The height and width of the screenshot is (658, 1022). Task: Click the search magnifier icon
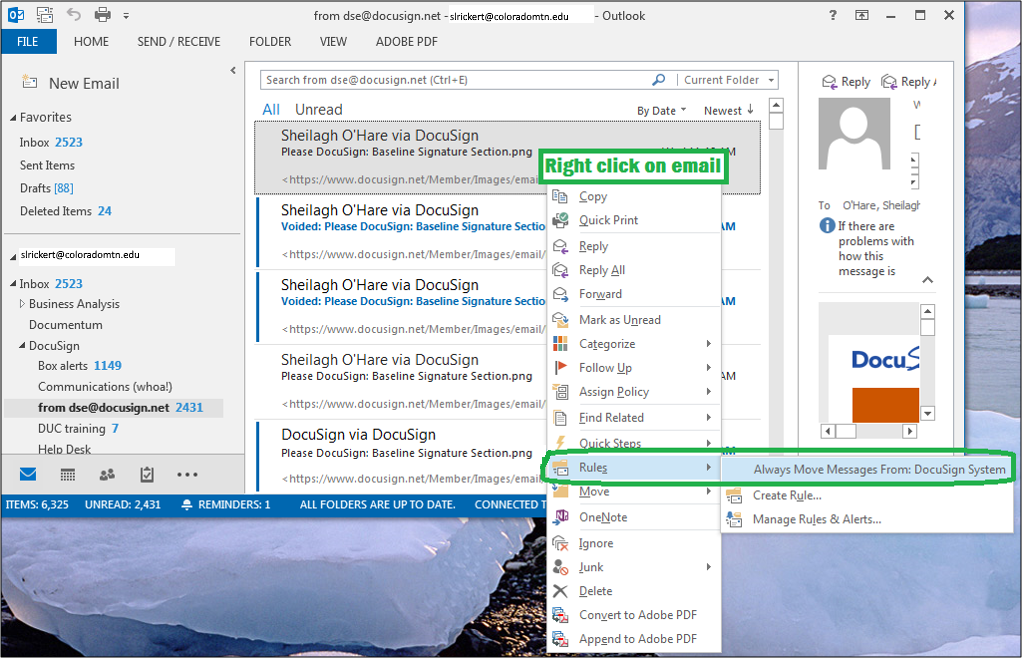click(x=659, y=79)
